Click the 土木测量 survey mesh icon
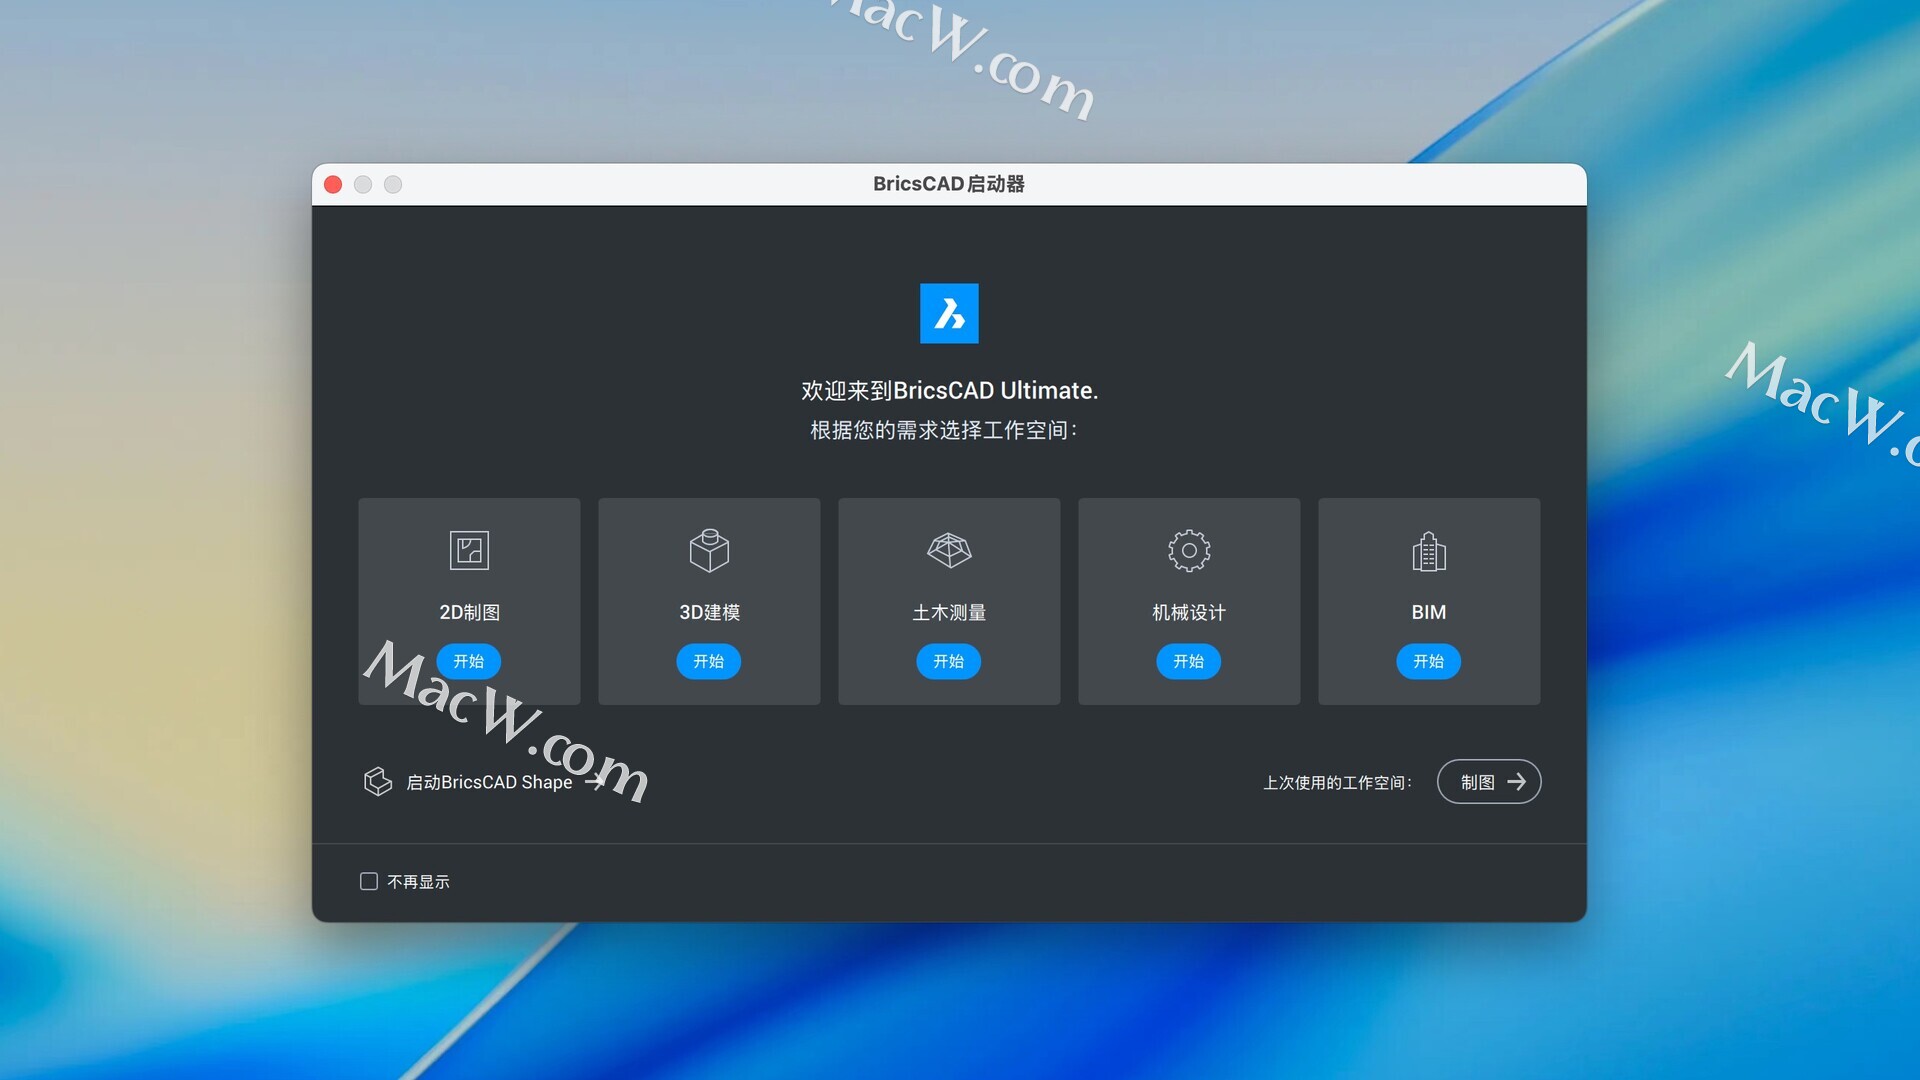Viewport: 1920px width, 1080px height. (949, 550)
